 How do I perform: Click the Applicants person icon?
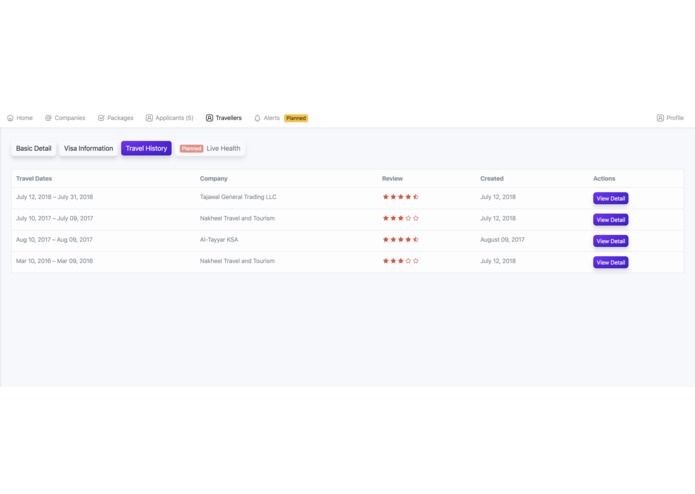click(x=149, y=118)
